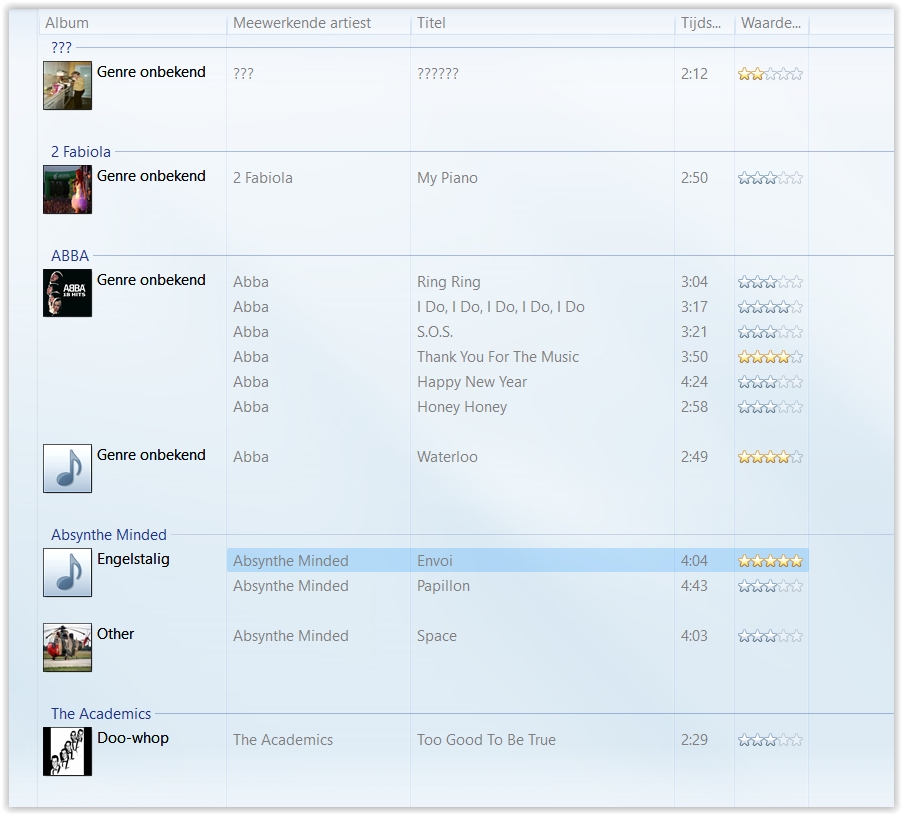Click the ABBA 18 Hits album cover
The height and width of the screenshot is (815, 902).
coord(67,293)
